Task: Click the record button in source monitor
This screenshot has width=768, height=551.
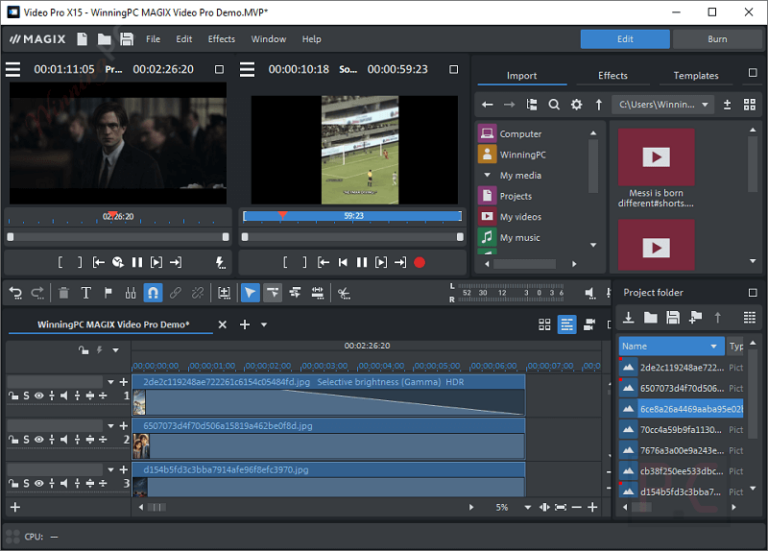Action: click(419, 263)
